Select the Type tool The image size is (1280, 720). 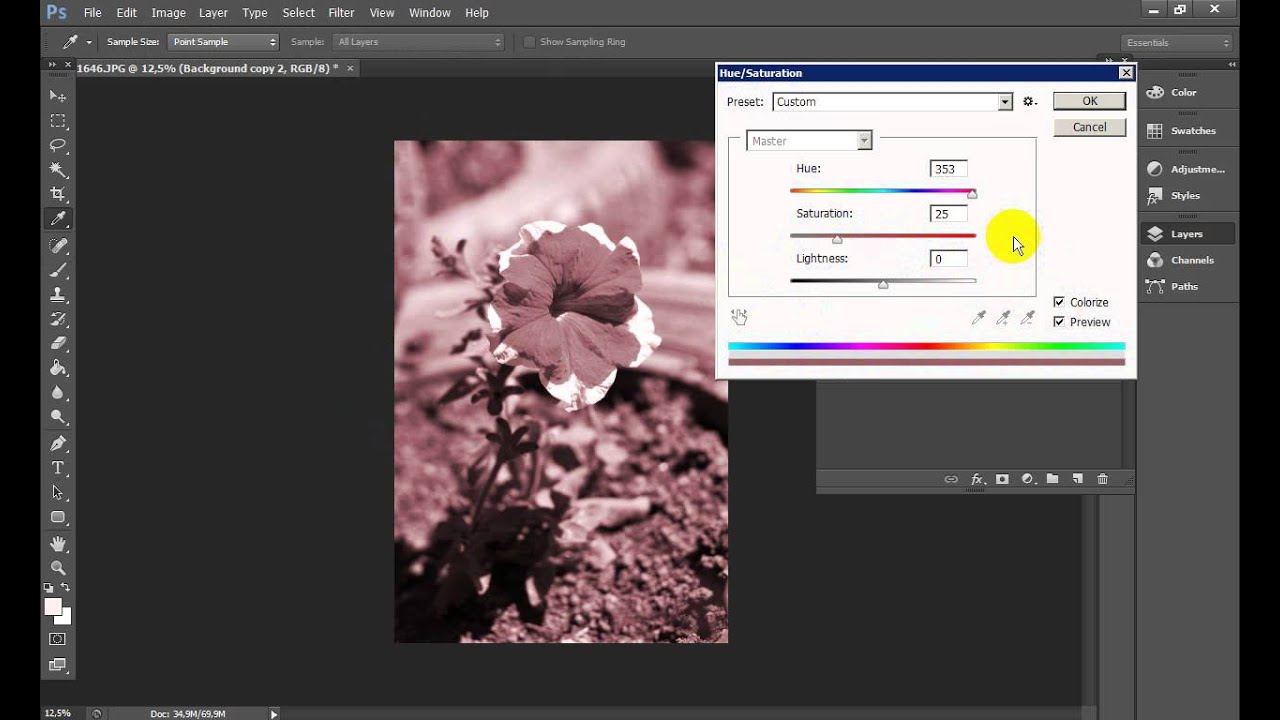coord(58,468)
